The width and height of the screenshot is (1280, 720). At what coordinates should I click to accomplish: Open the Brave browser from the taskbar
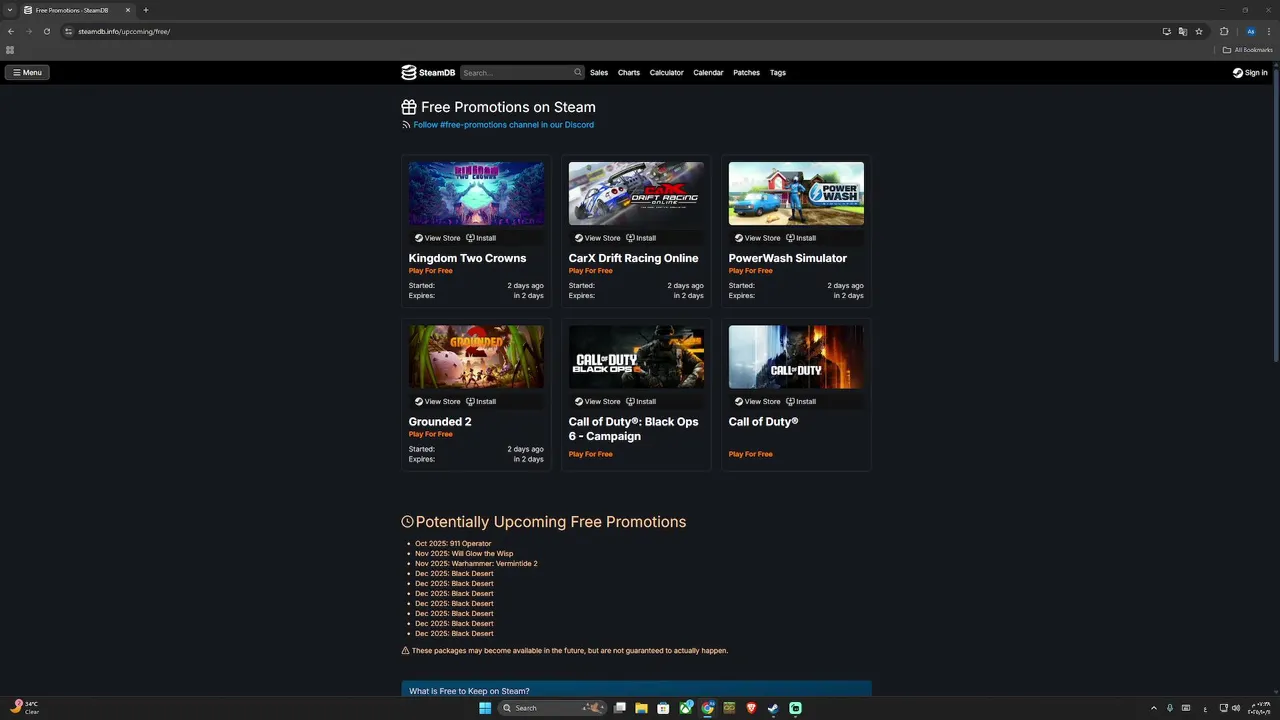(x=751, y=708)
